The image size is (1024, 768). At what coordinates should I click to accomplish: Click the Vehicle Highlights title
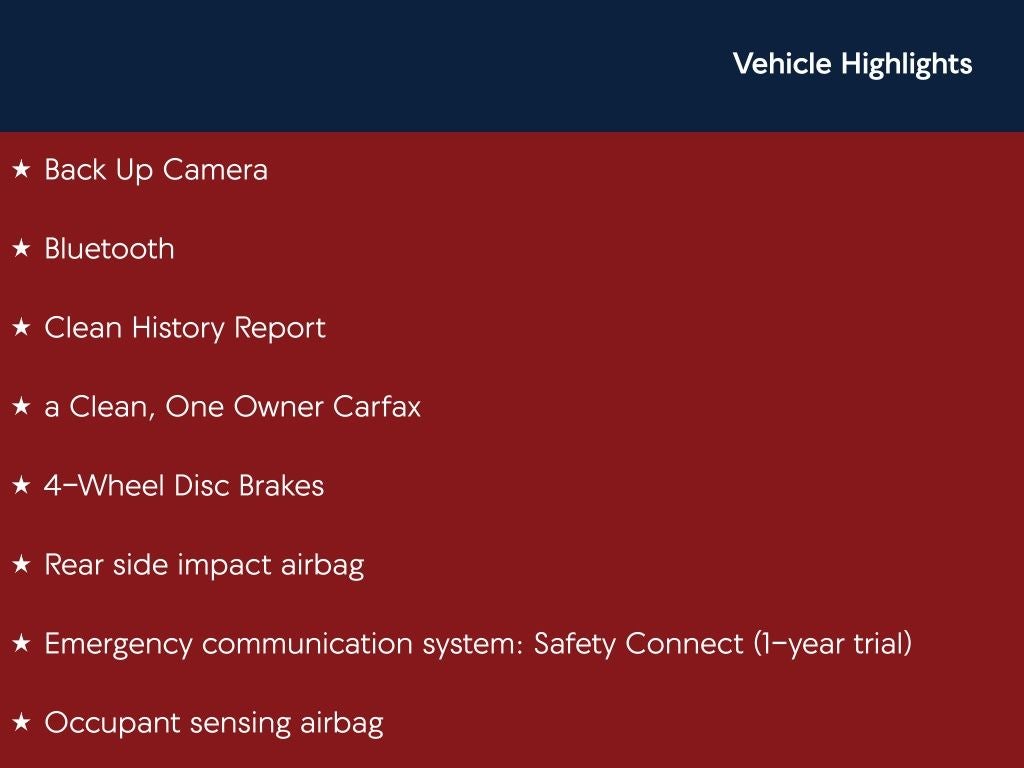(852, 64)
